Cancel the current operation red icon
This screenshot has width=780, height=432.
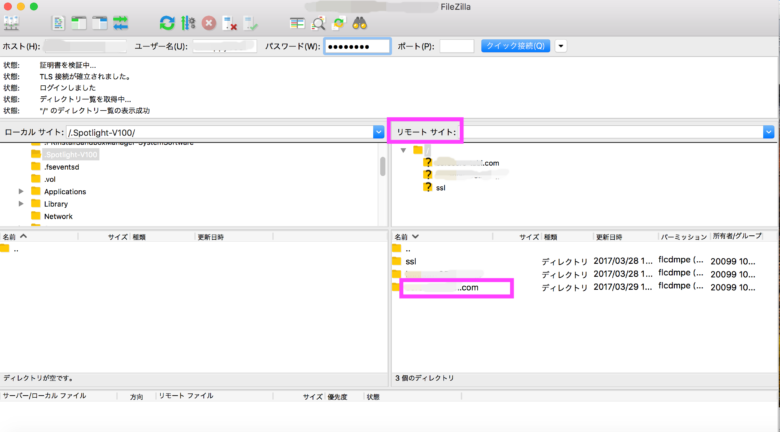point(209,23)
